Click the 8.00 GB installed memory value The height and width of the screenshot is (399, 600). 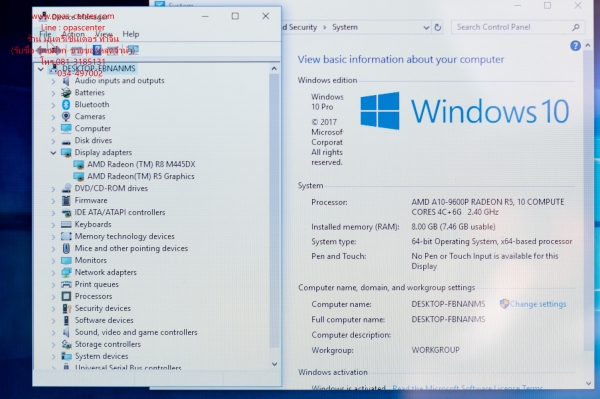tap(453, 227)
